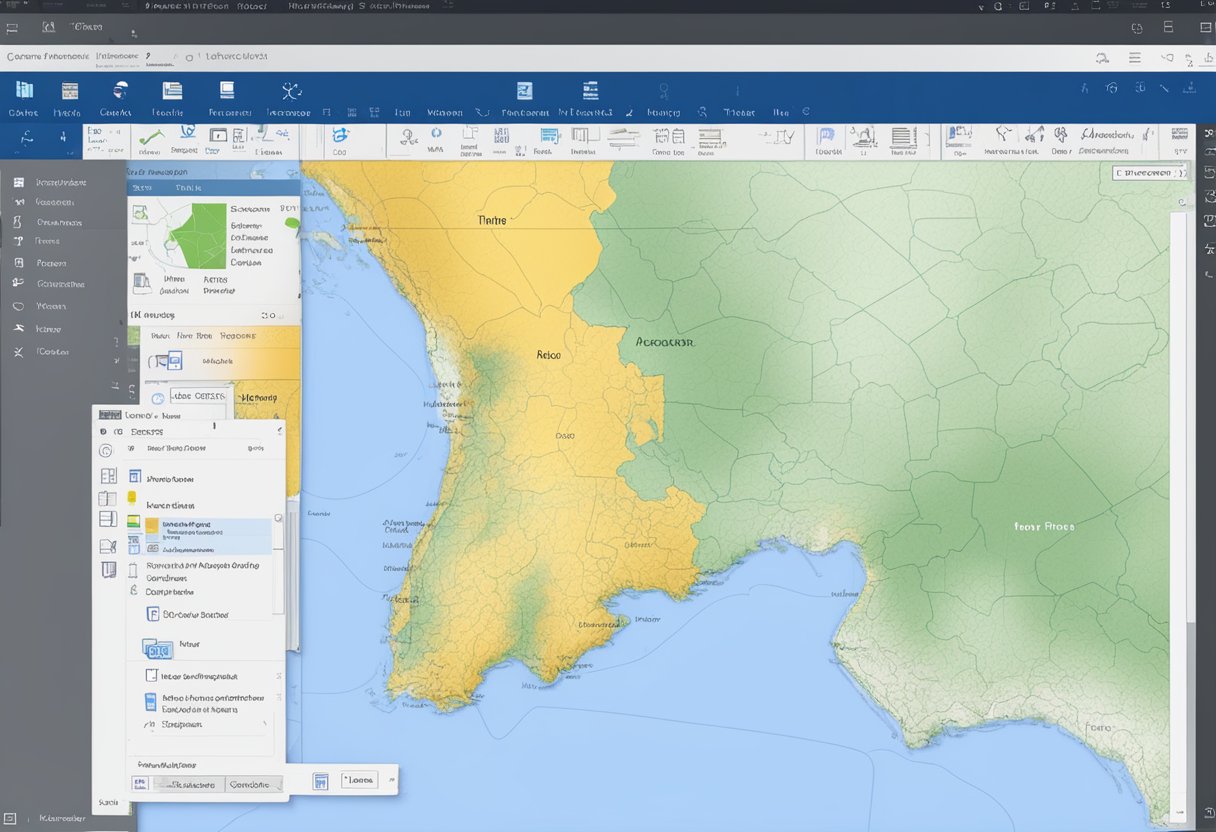
Task: Select the green line drawing tool in the toolbar
Action: click(x=150, y=137)
